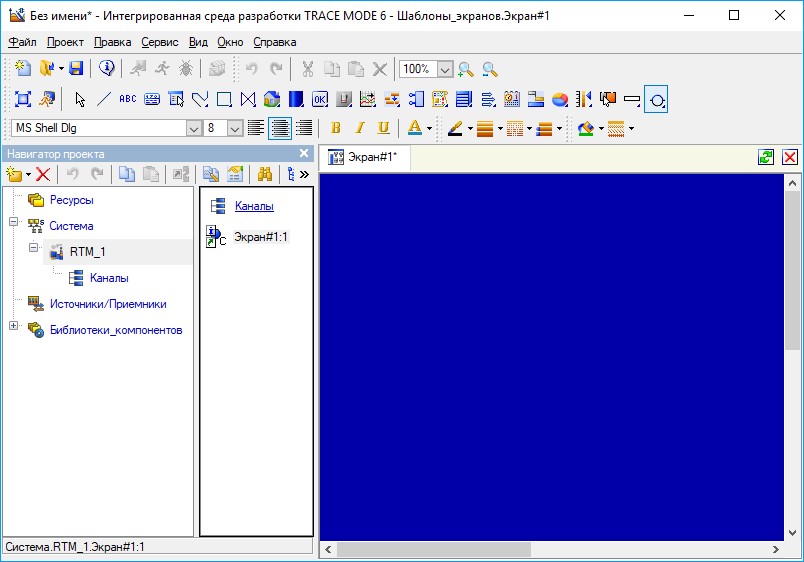Click the Каналы link in right pane

pos(254,206)
